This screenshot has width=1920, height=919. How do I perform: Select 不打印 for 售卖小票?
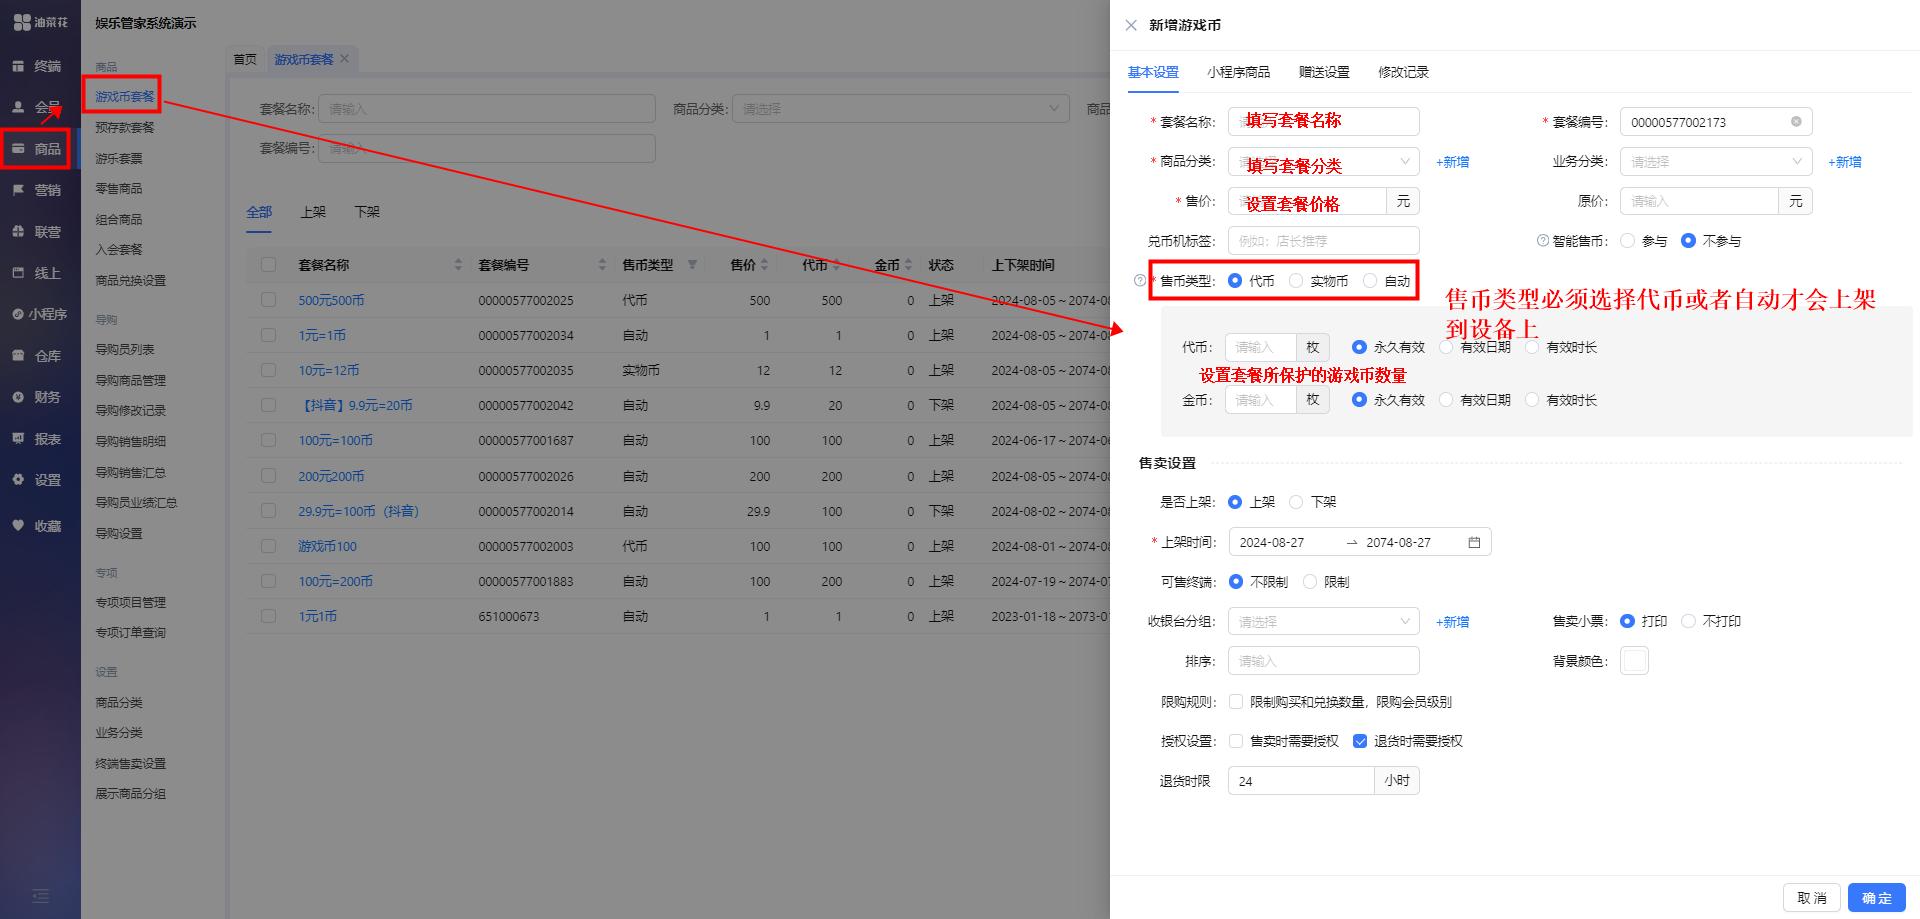click(1689, 621)
